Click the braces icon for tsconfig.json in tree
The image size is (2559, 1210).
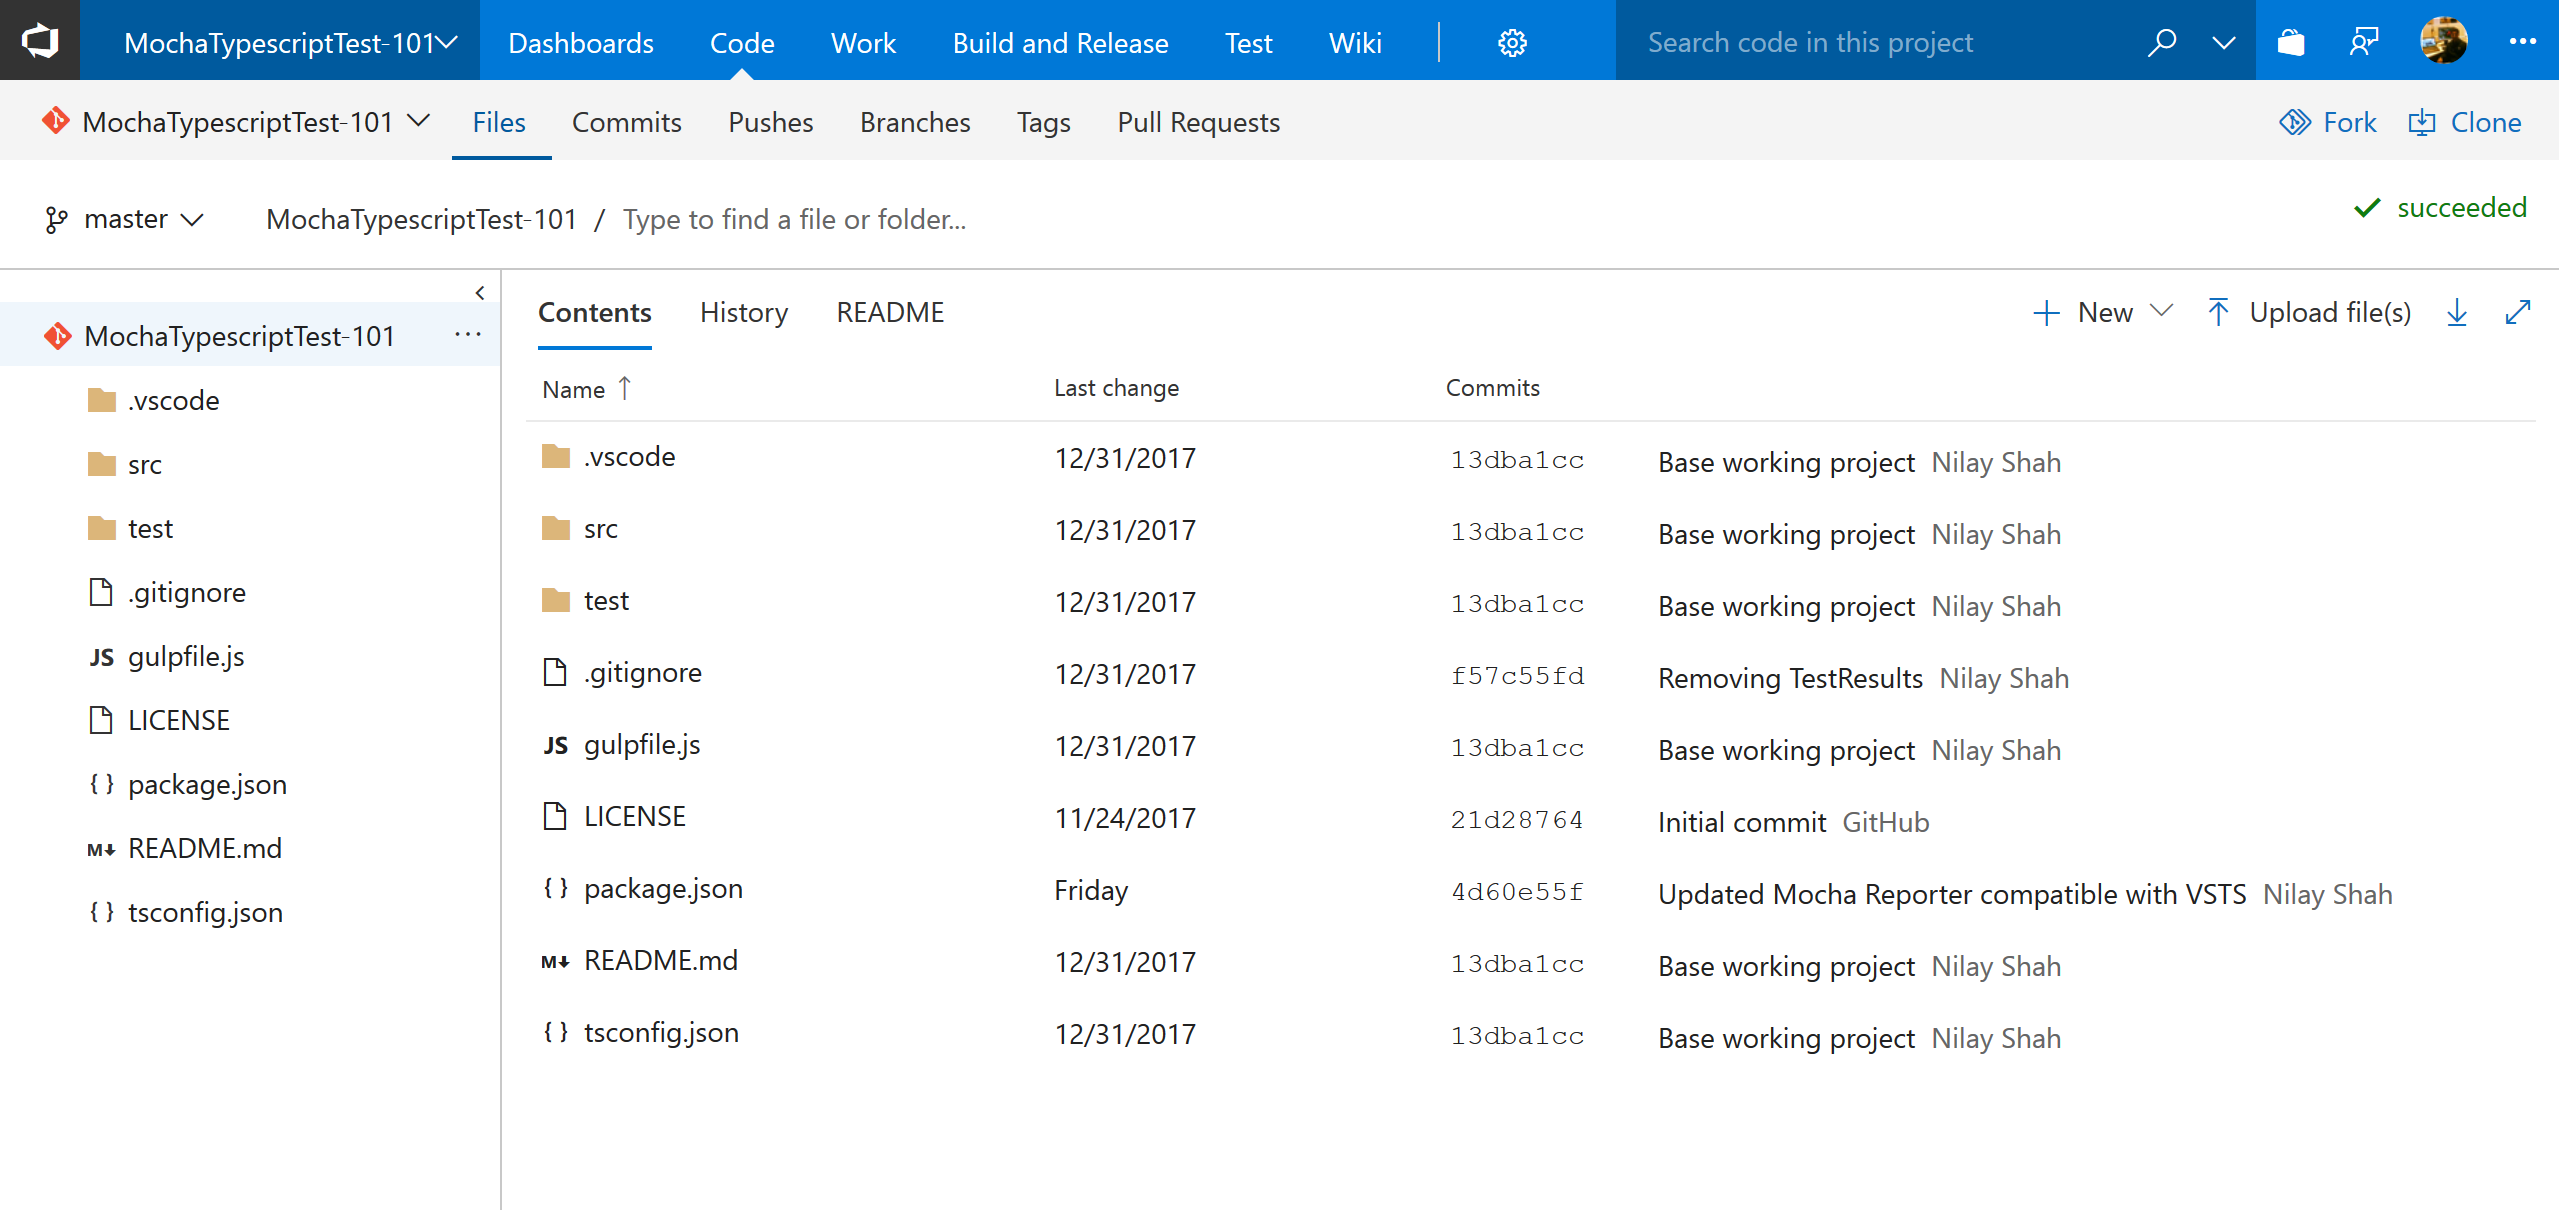coord(101,912)
